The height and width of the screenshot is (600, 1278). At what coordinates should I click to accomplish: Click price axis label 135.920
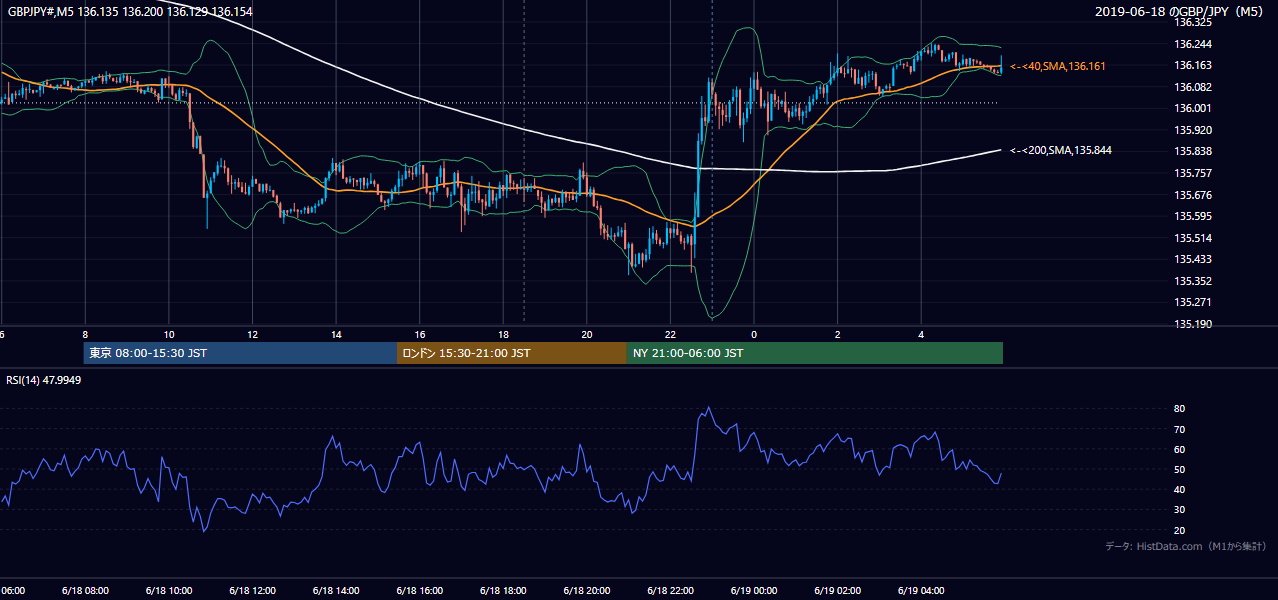click(1193, 130)
